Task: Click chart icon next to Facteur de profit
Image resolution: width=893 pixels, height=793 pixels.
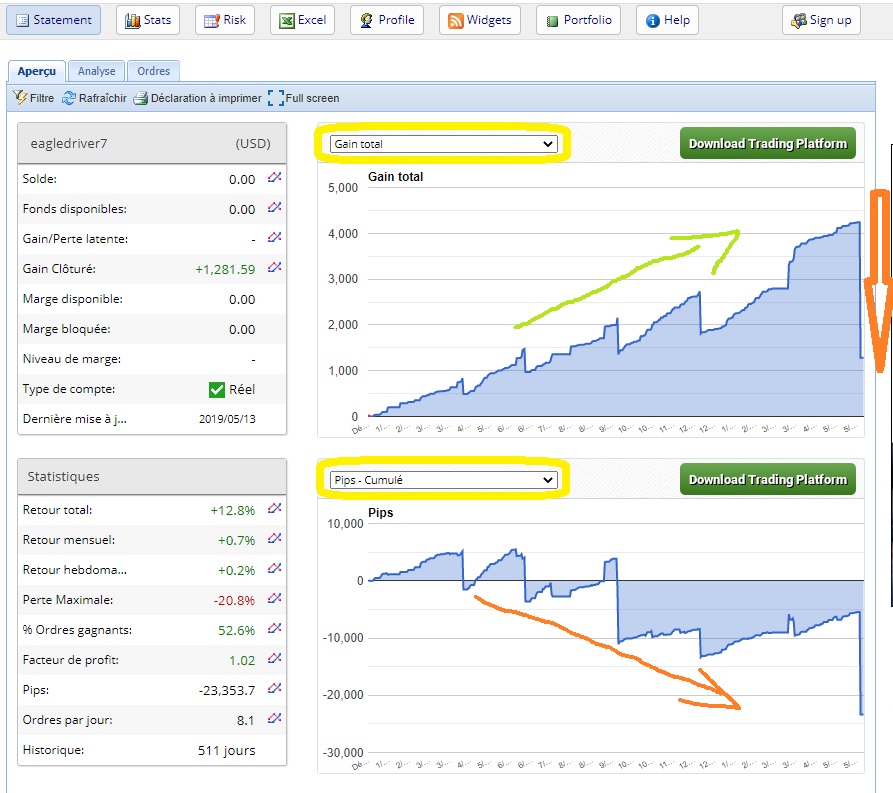Action: pyautogui.click(x=275, y=659)
